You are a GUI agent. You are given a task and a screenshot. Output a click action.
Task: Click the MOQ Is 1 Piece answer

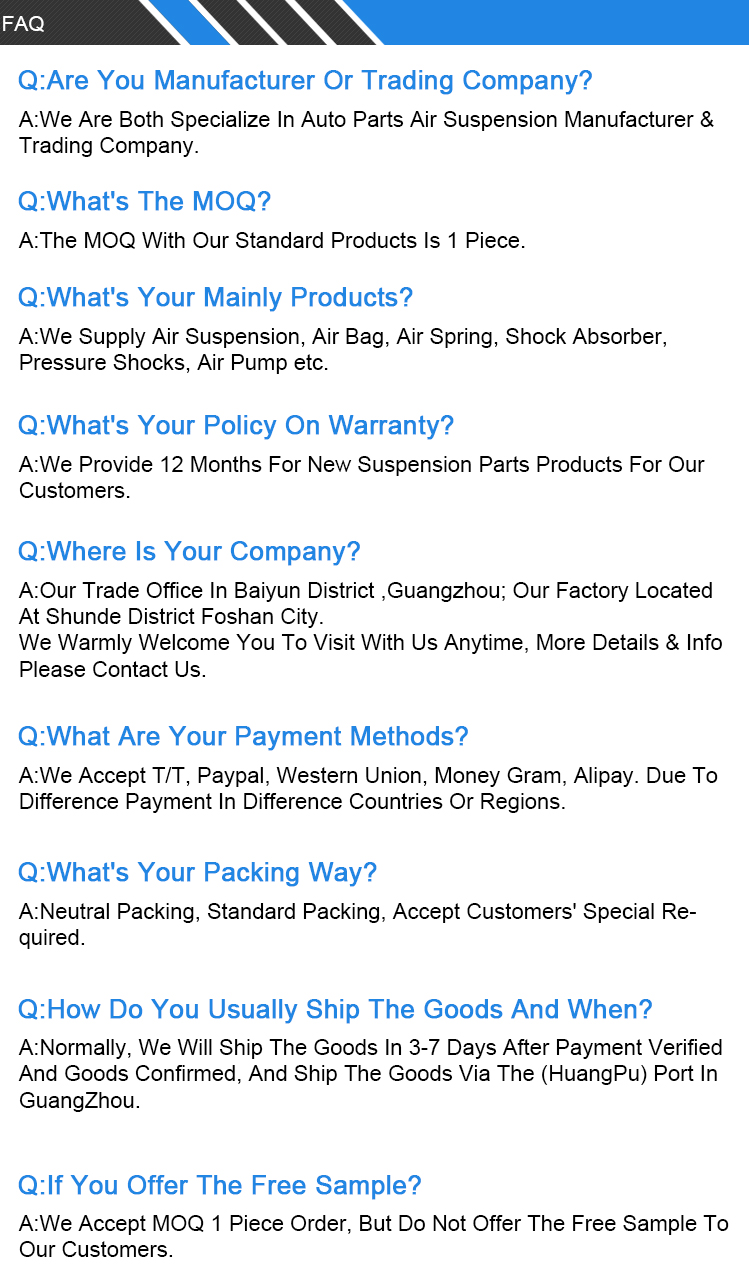[272, 240]
